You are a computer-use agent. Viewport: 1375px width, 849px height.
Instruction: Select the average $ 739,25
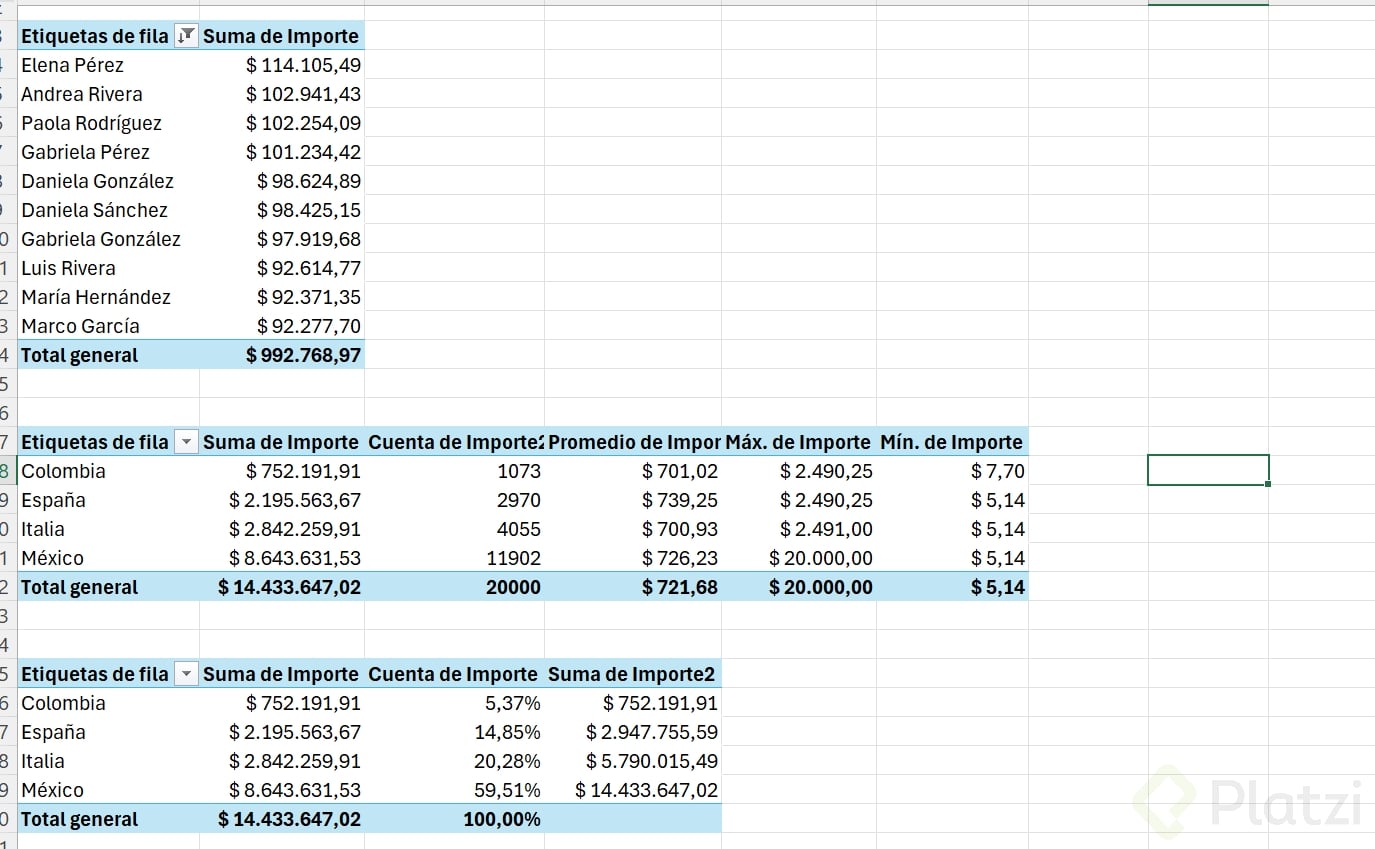680,500
